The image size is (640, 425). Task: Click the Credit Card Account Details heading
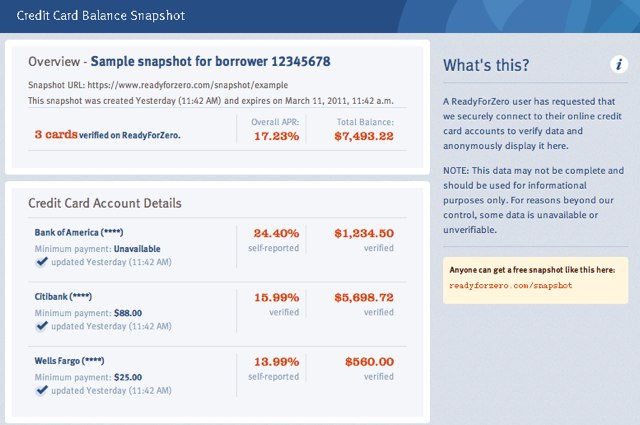click(x=105, y=203)
